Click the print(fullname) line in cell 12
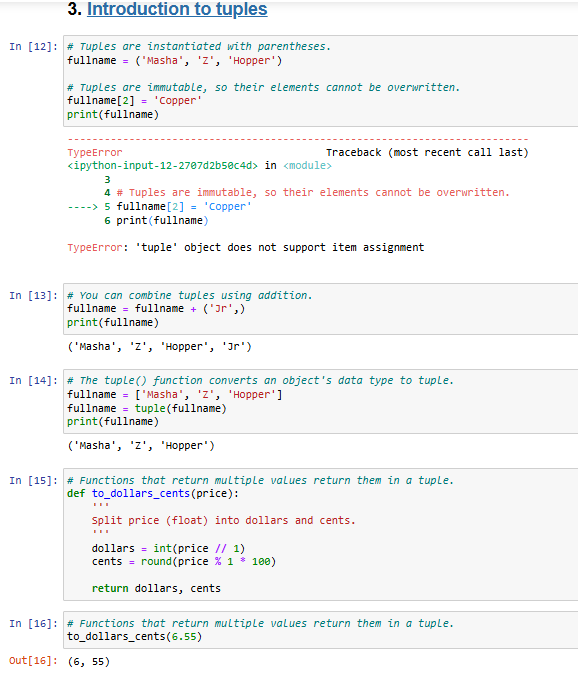This screenshot has height=677, width=578. [x=113, y=114]
